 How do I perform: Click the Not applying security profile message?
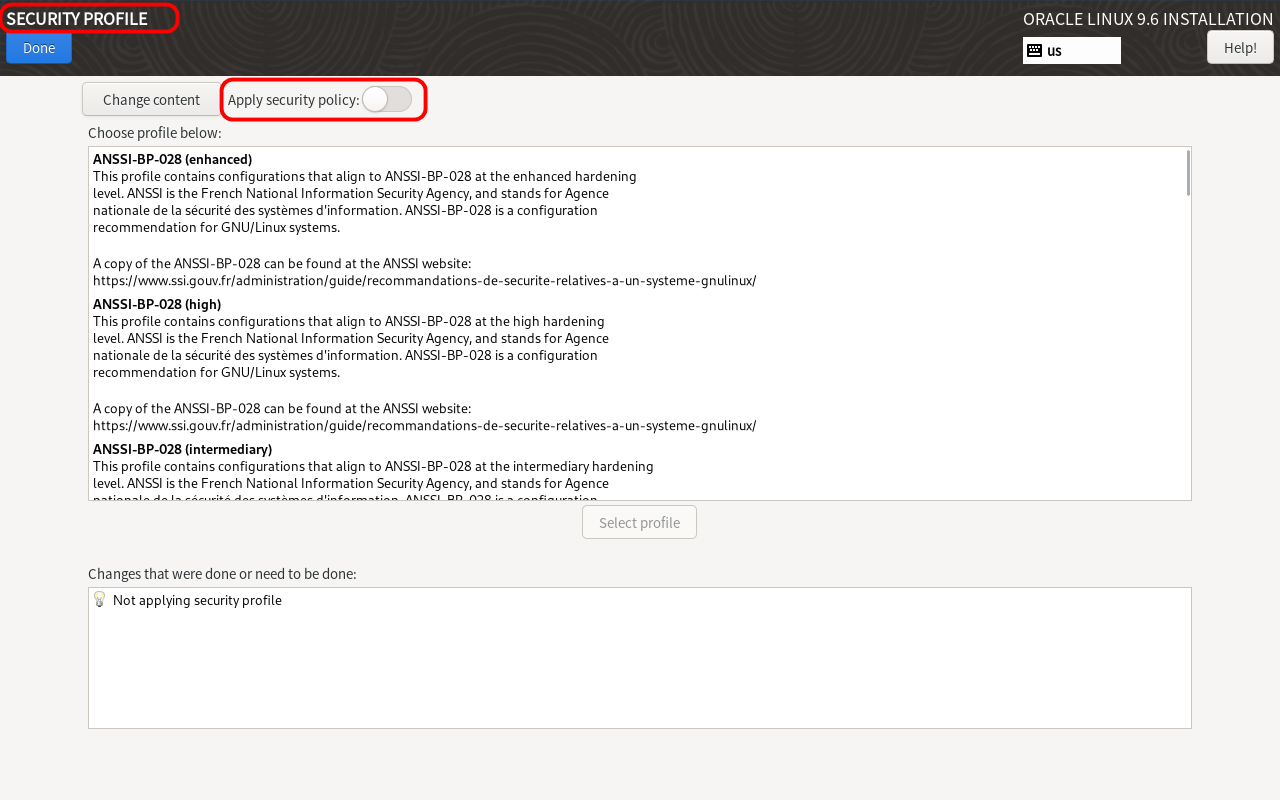pyautogui.click(x=197, y=600)
